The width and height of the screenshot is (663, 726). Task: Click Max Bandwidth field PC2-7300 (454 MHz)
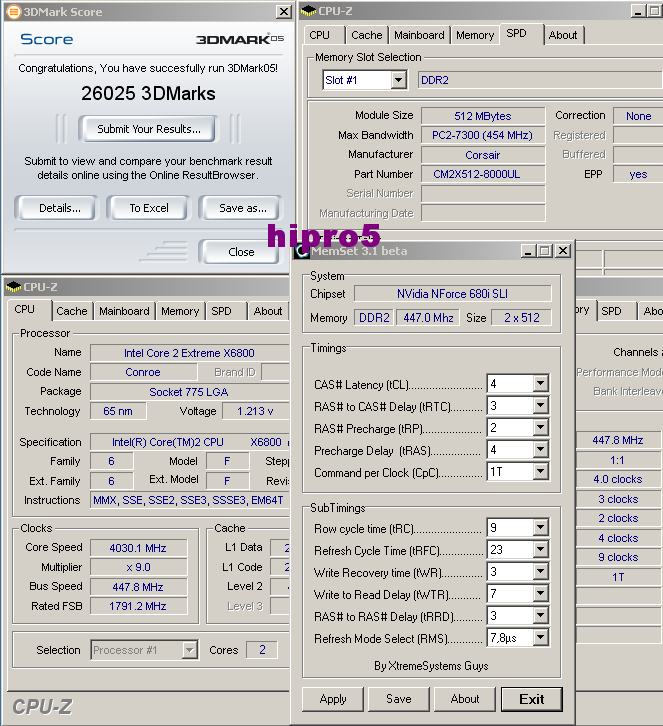point(483,135)
